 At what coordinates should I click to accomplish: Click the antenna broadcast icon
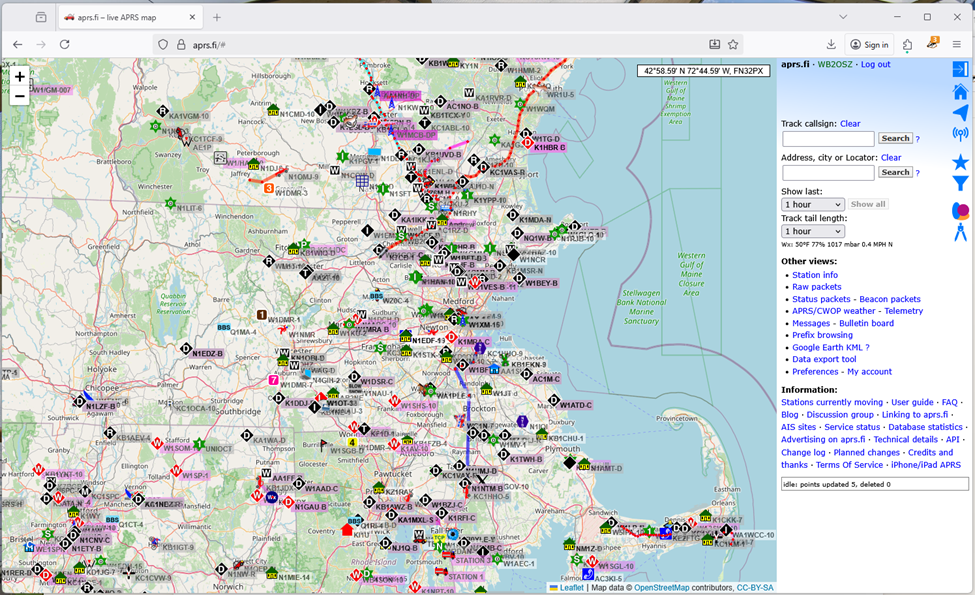coord(960,134)
